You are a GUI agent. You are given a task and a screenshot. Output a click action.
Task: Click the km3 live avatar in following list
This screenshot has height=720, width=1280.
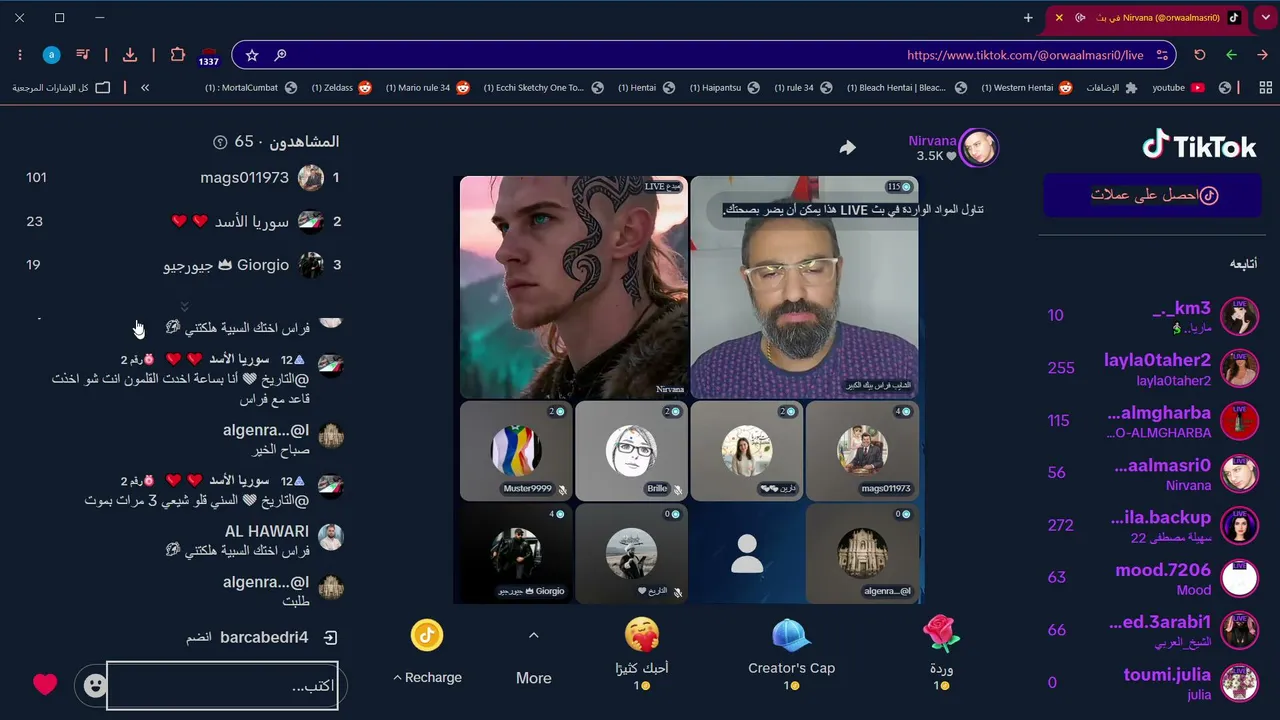tap(1240, 316)
